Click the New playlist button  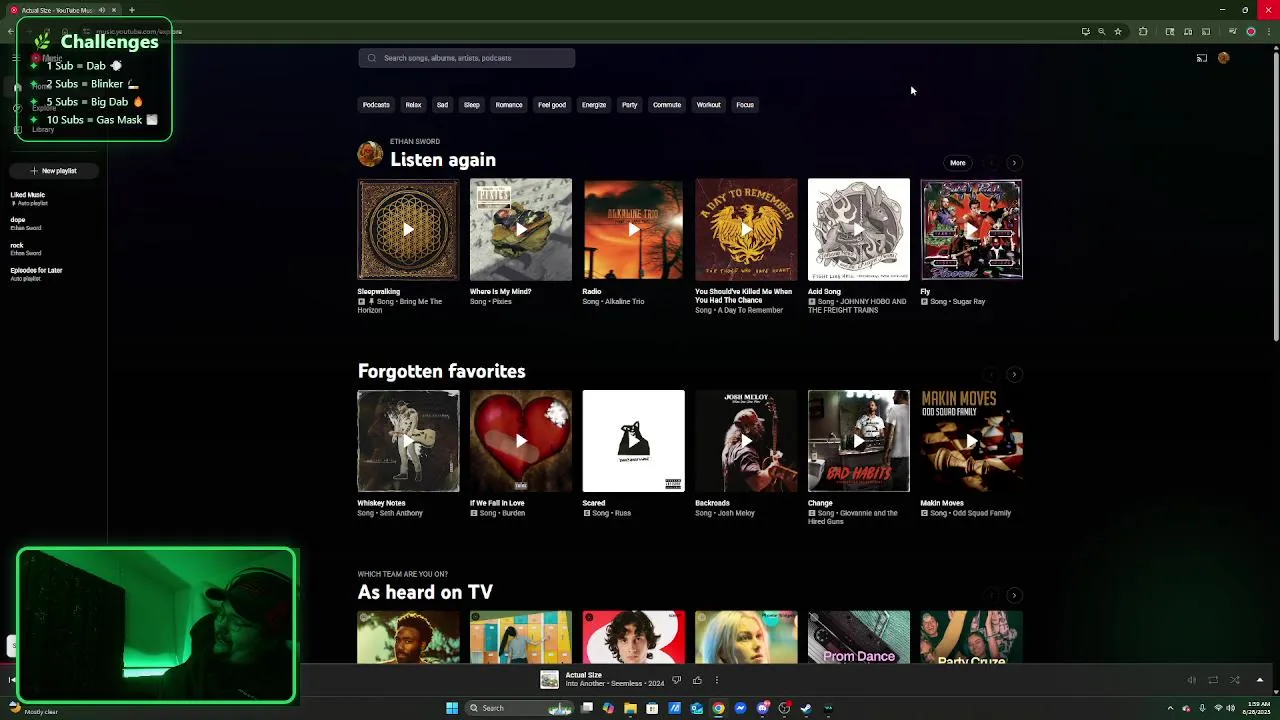54,171
